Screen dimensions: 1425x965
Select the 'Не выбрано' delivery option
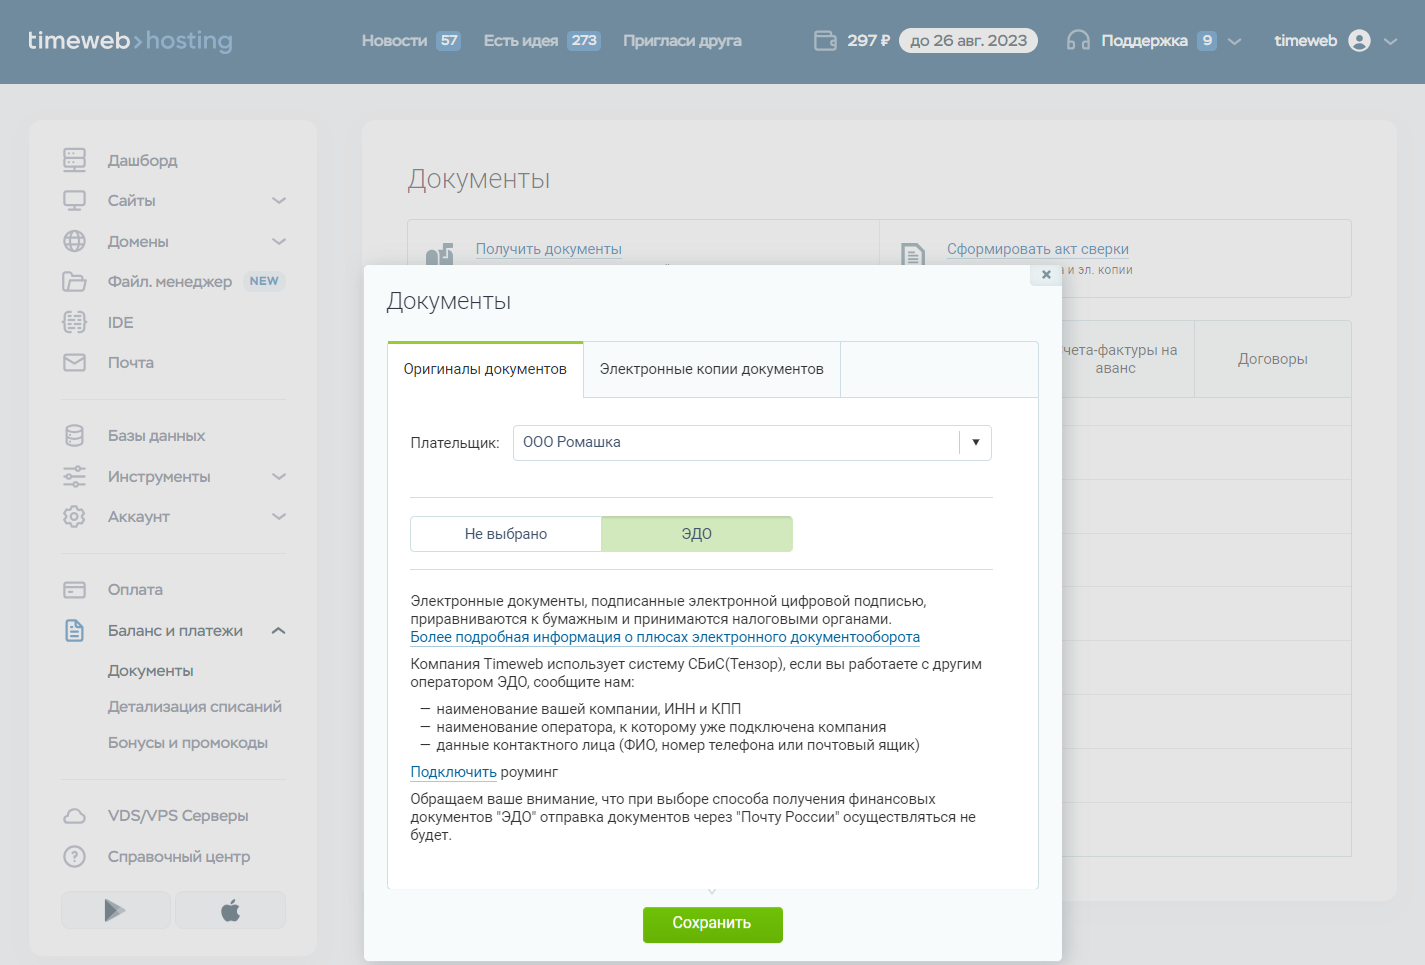coord(506,534)
